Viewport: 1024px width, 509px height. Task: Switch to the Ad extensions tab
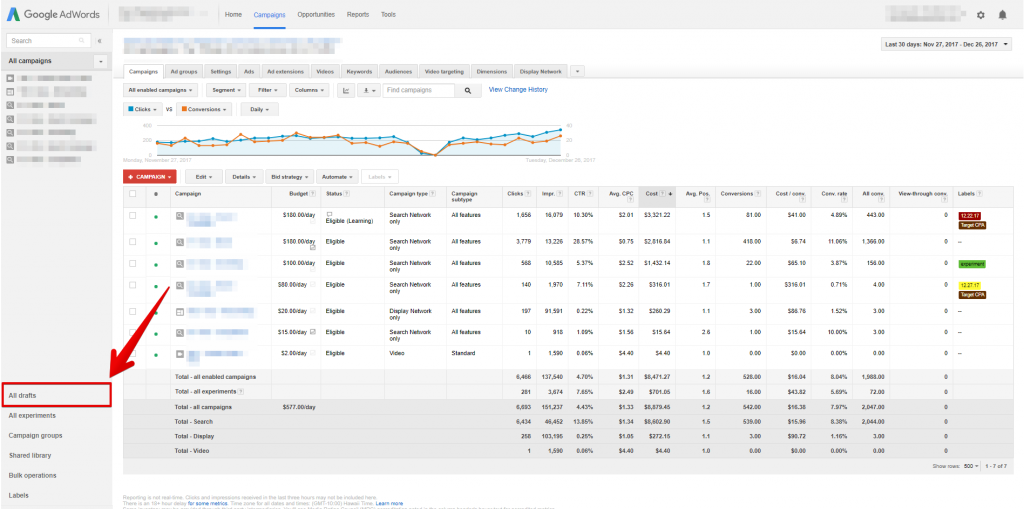coord(285,71)
